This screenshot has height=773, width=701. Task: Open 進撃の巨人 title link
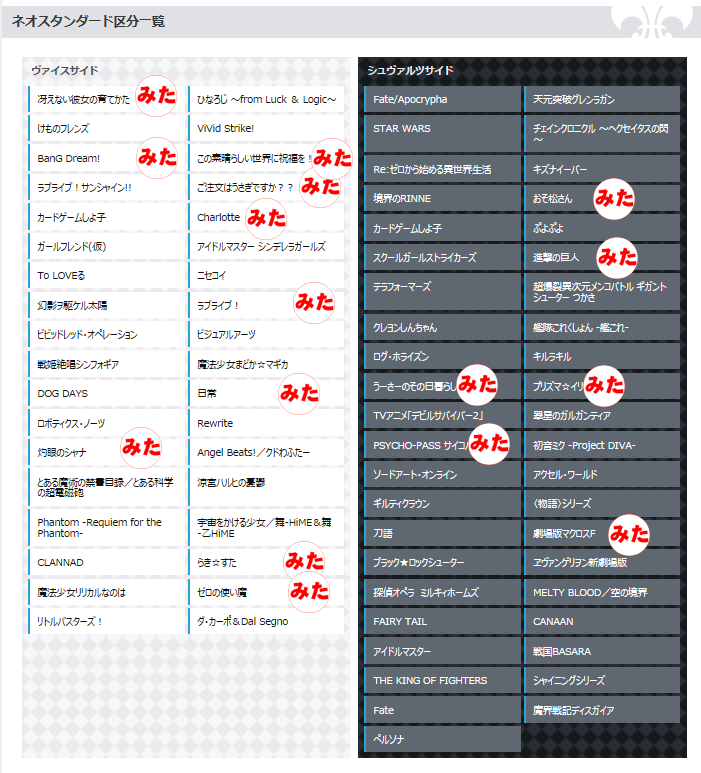point(602,257)
